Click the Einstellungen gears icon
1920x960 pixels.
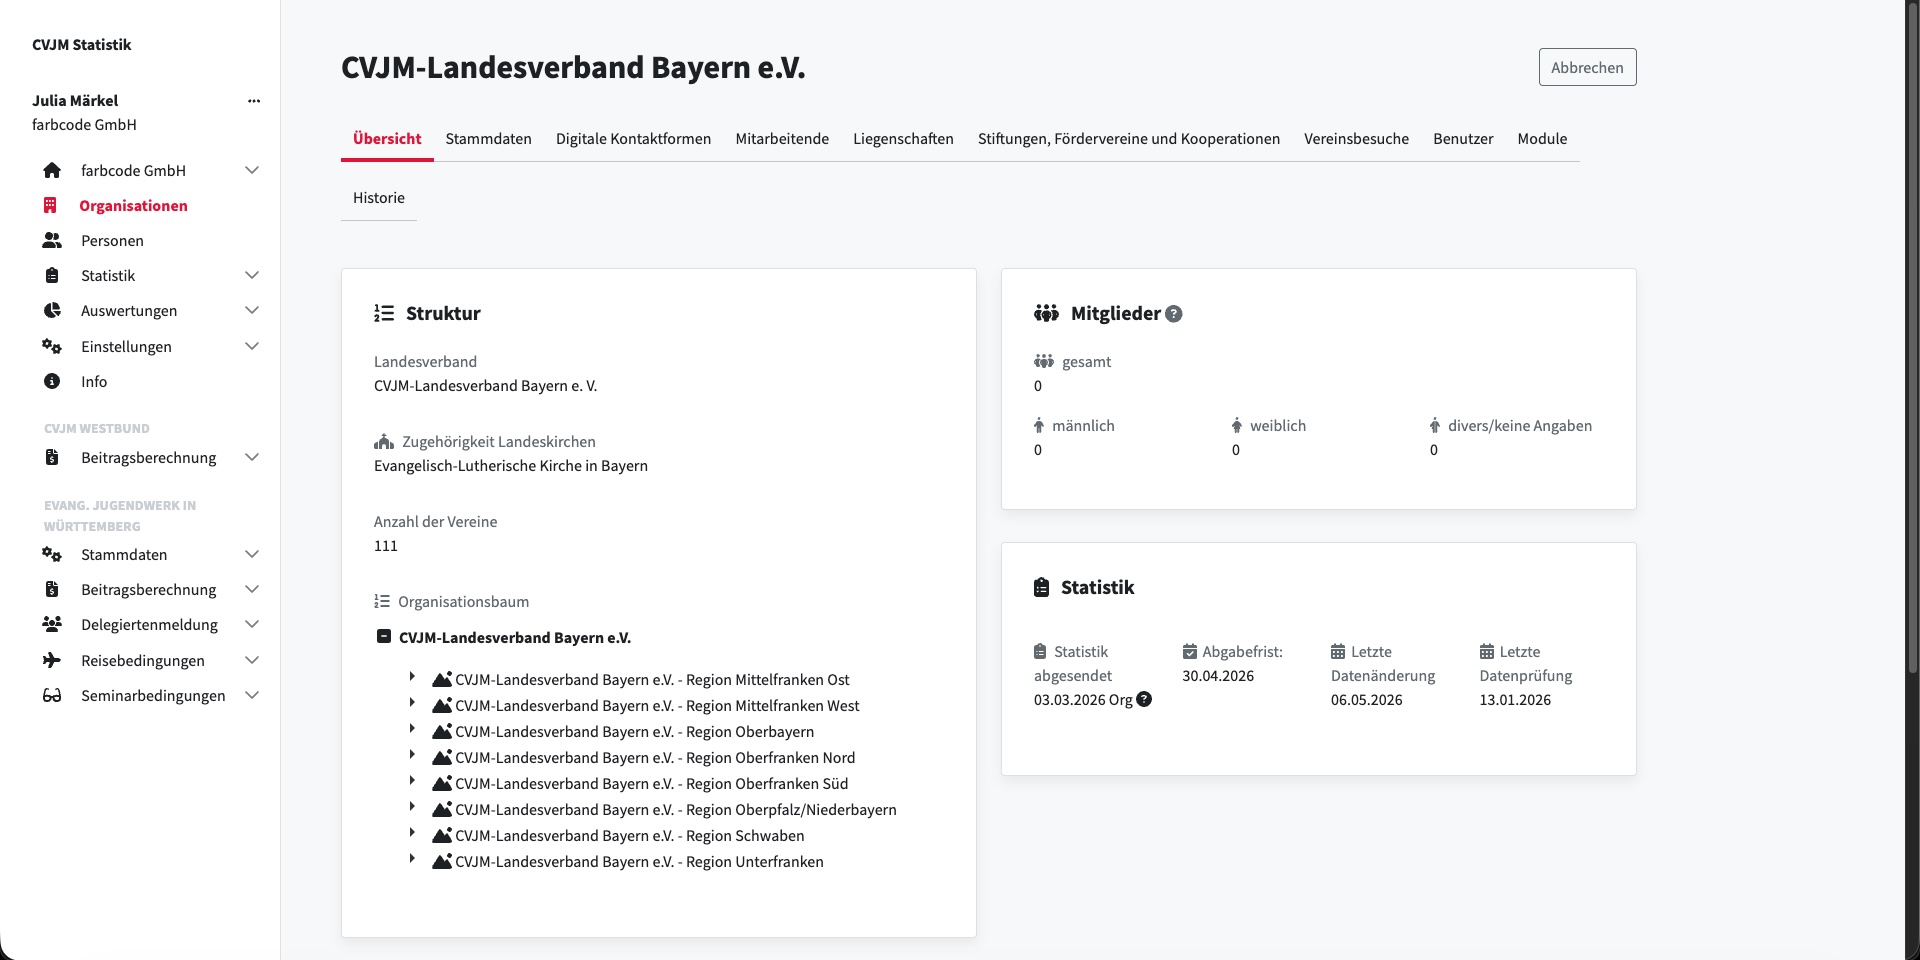52,346
